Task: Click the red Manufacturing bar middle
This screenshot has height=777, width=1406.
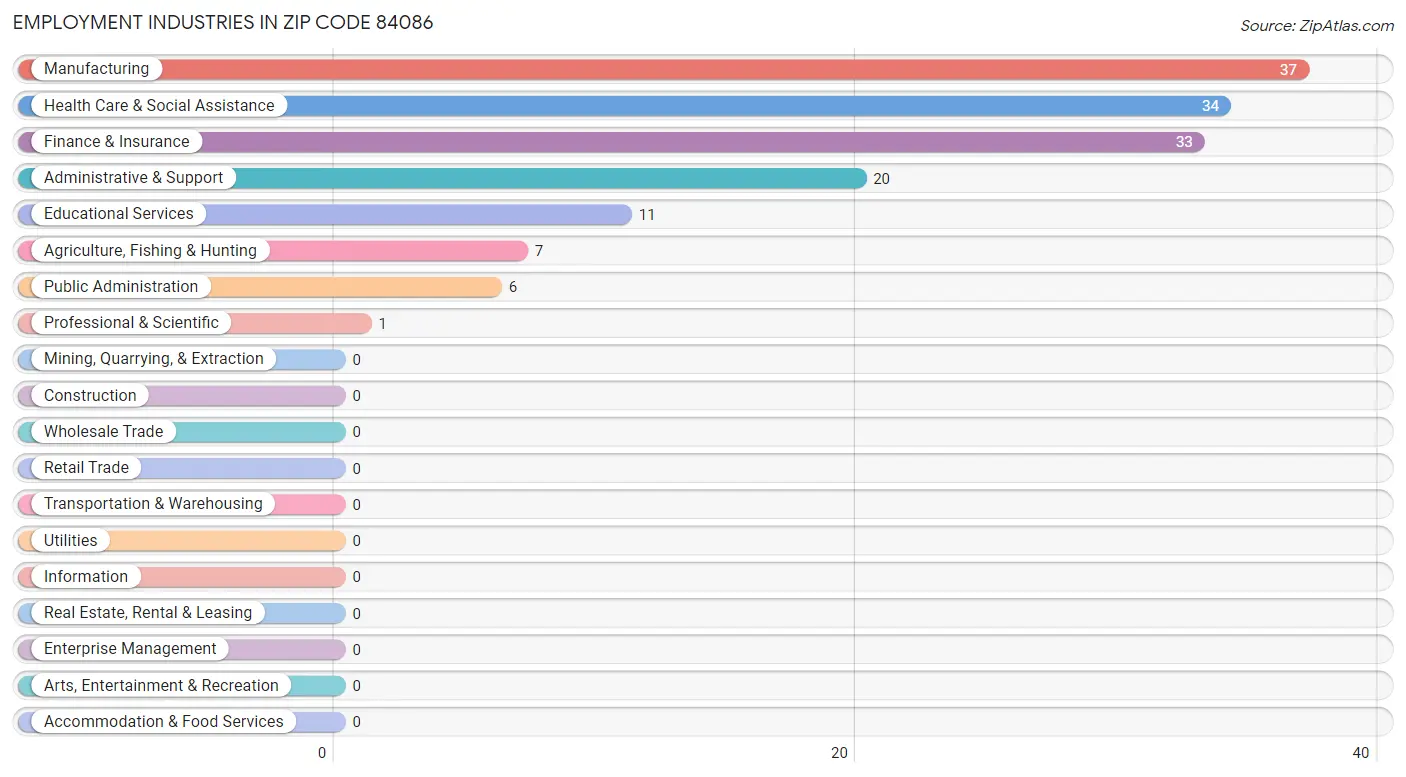Action: coord(664,69)
